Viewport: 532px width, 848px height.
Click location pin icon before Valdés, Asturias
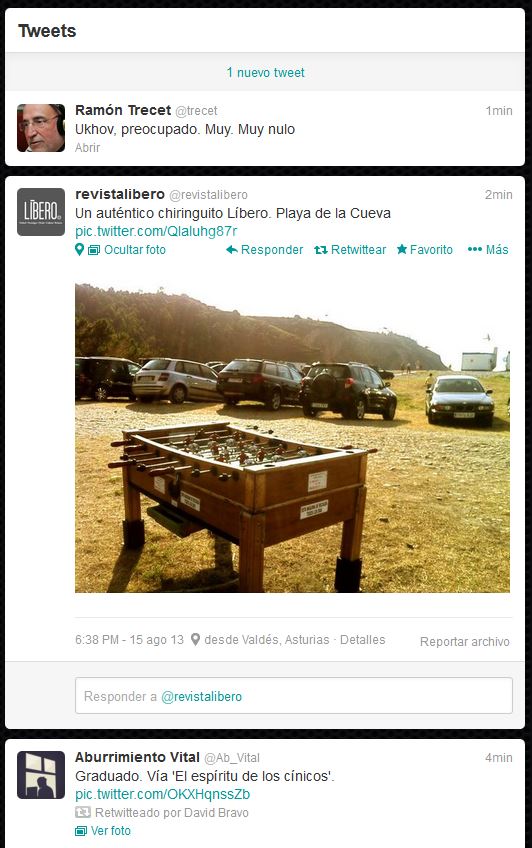(196, 639)
